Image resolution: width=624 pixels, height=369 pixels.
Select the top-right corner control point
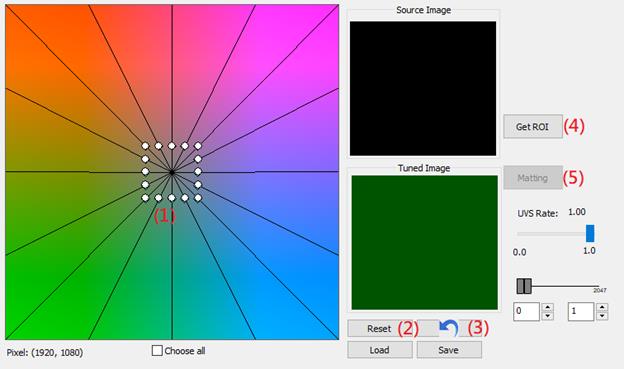tap(198, 146)
